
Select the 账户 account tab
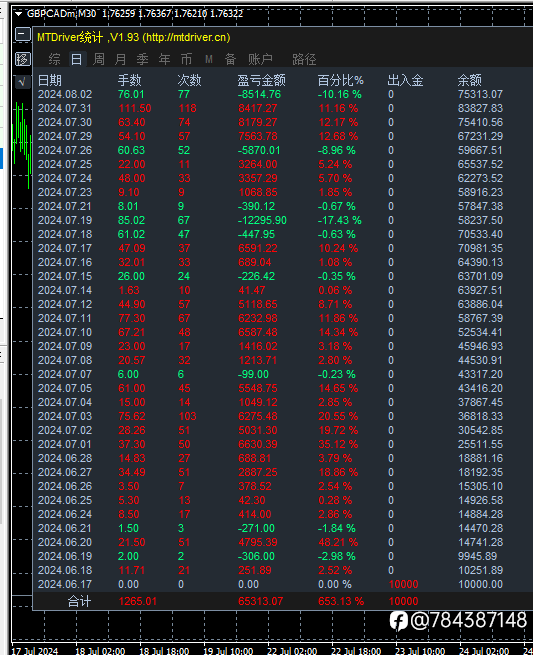click(x=261, y=59)
